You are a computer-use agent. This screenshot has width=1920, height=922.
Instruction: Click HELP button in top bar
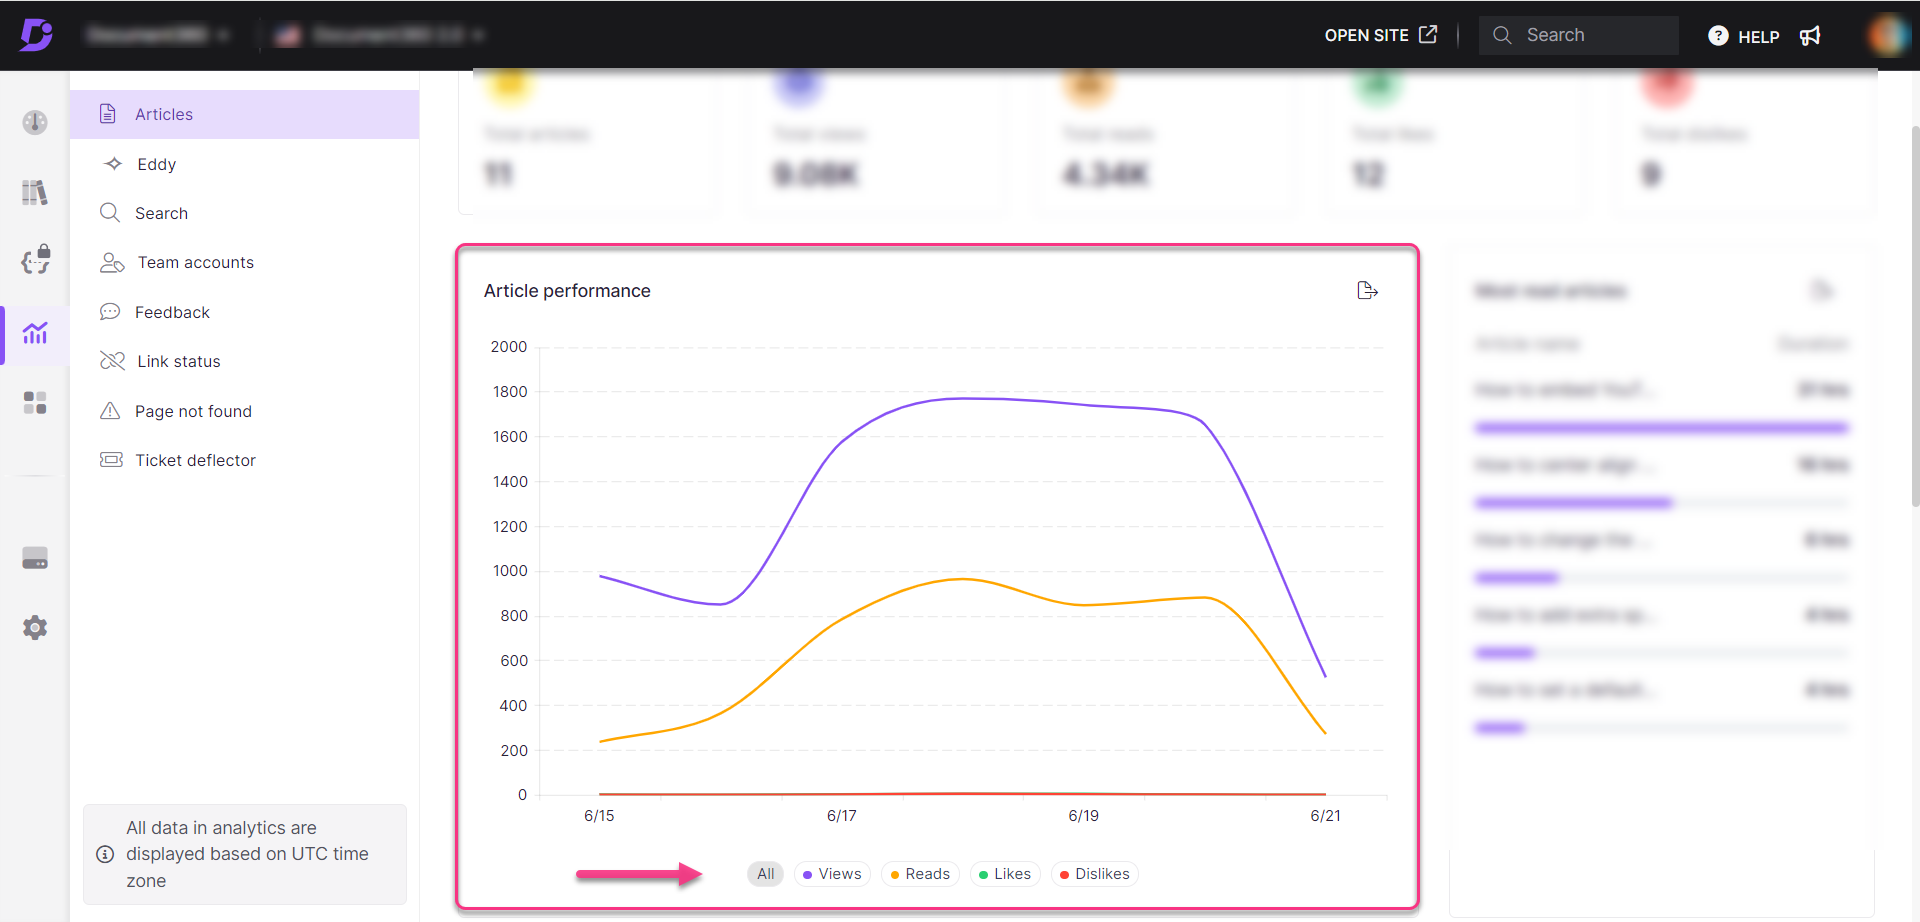1744,36
